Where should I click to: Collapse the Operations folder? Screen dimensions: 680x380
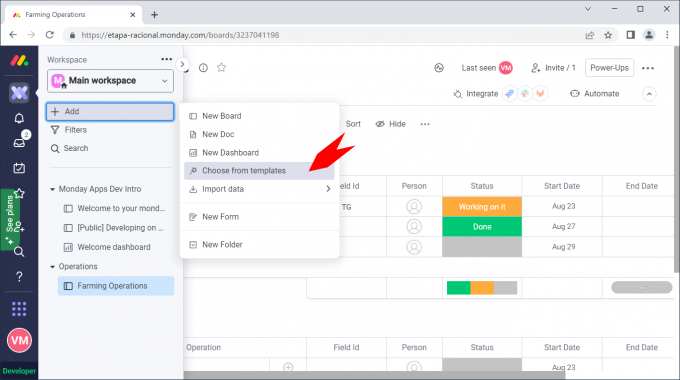pos(52,266)
